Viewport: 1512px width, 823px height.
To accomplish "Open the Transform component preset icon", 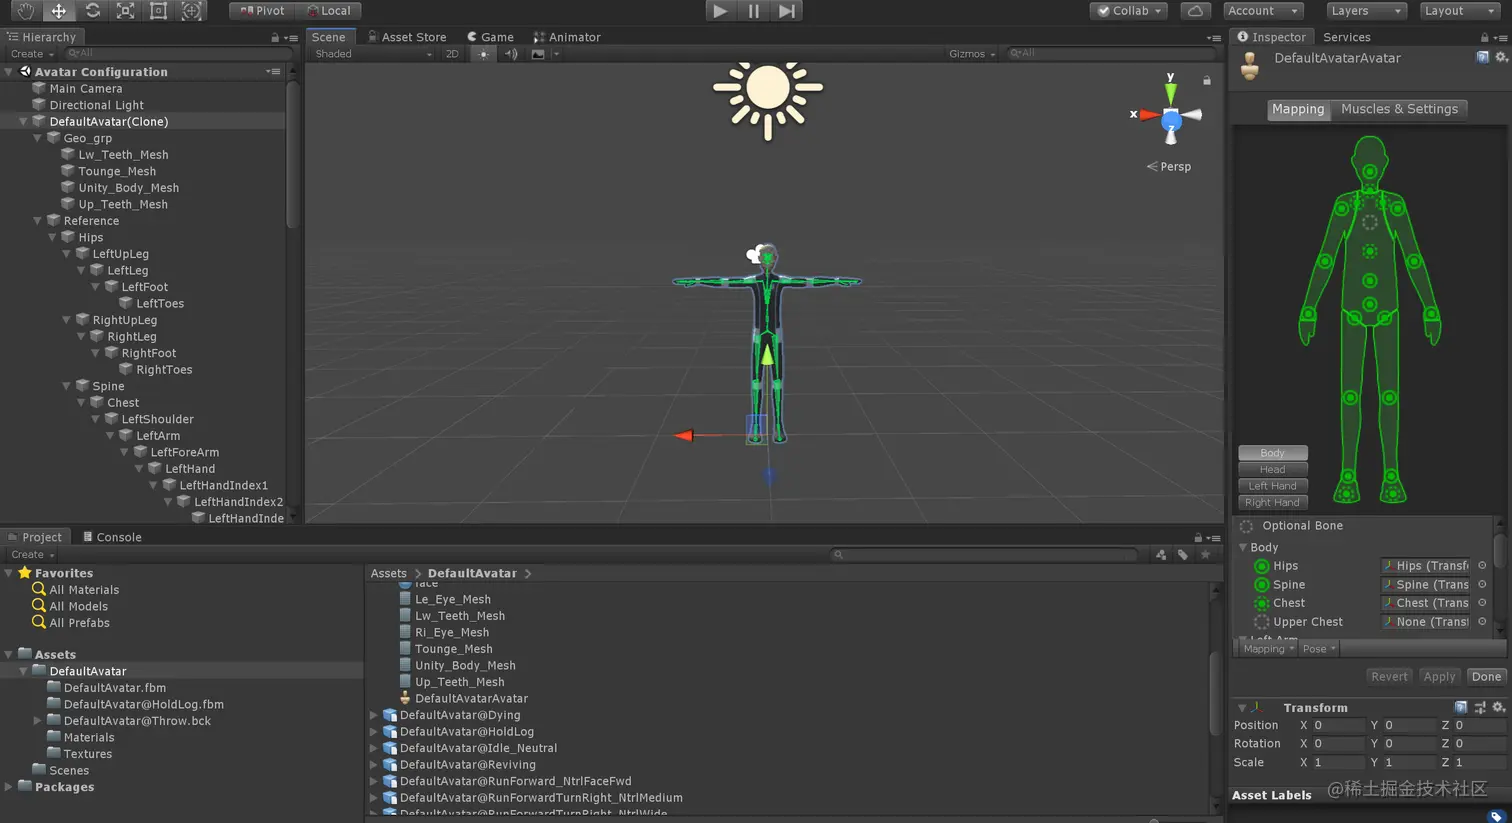I will coord(1480,707).
